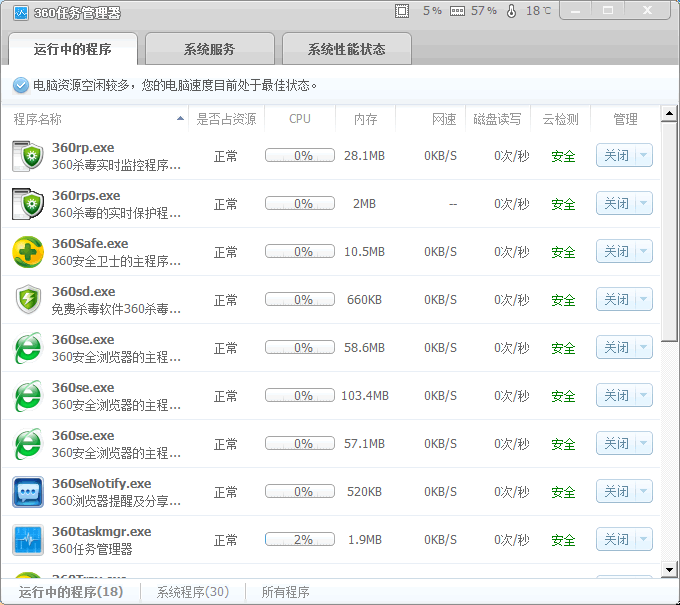Open the 系统性能状态 tab

346,49
